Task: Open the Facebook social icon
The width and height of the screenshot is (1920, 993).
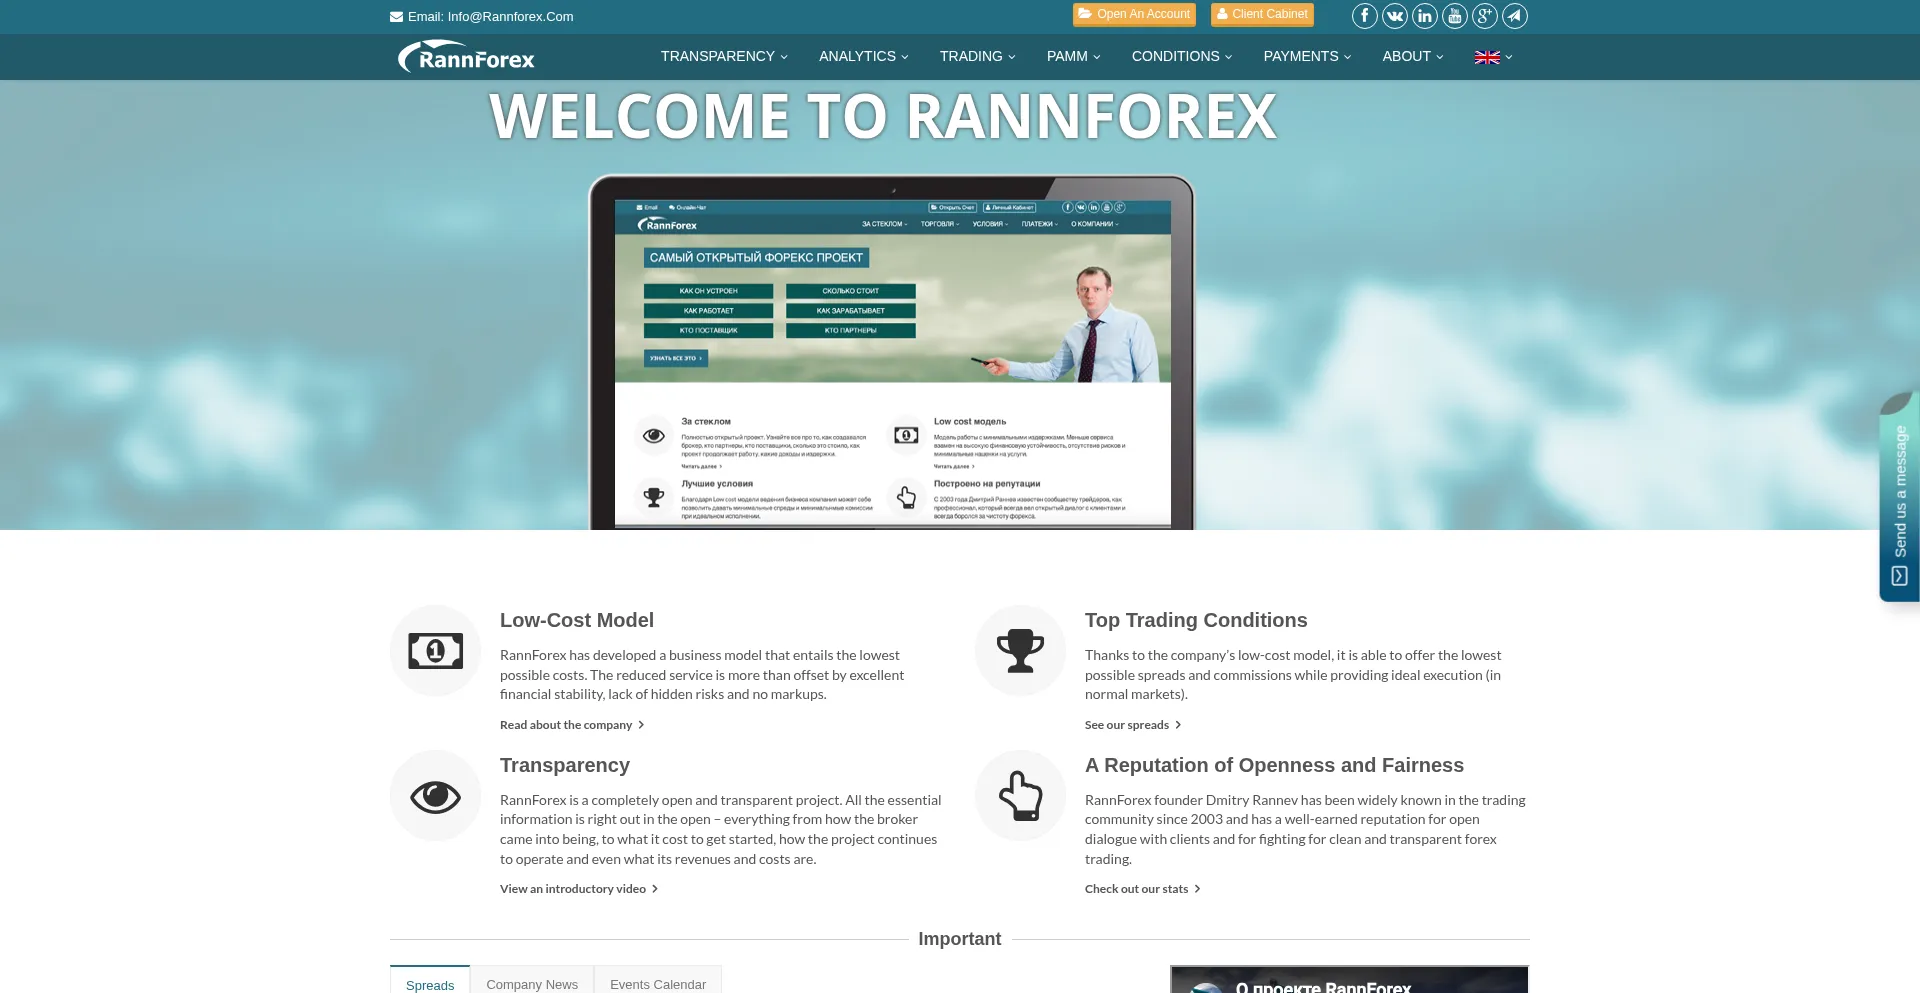Action: (x=1365, y=16)
